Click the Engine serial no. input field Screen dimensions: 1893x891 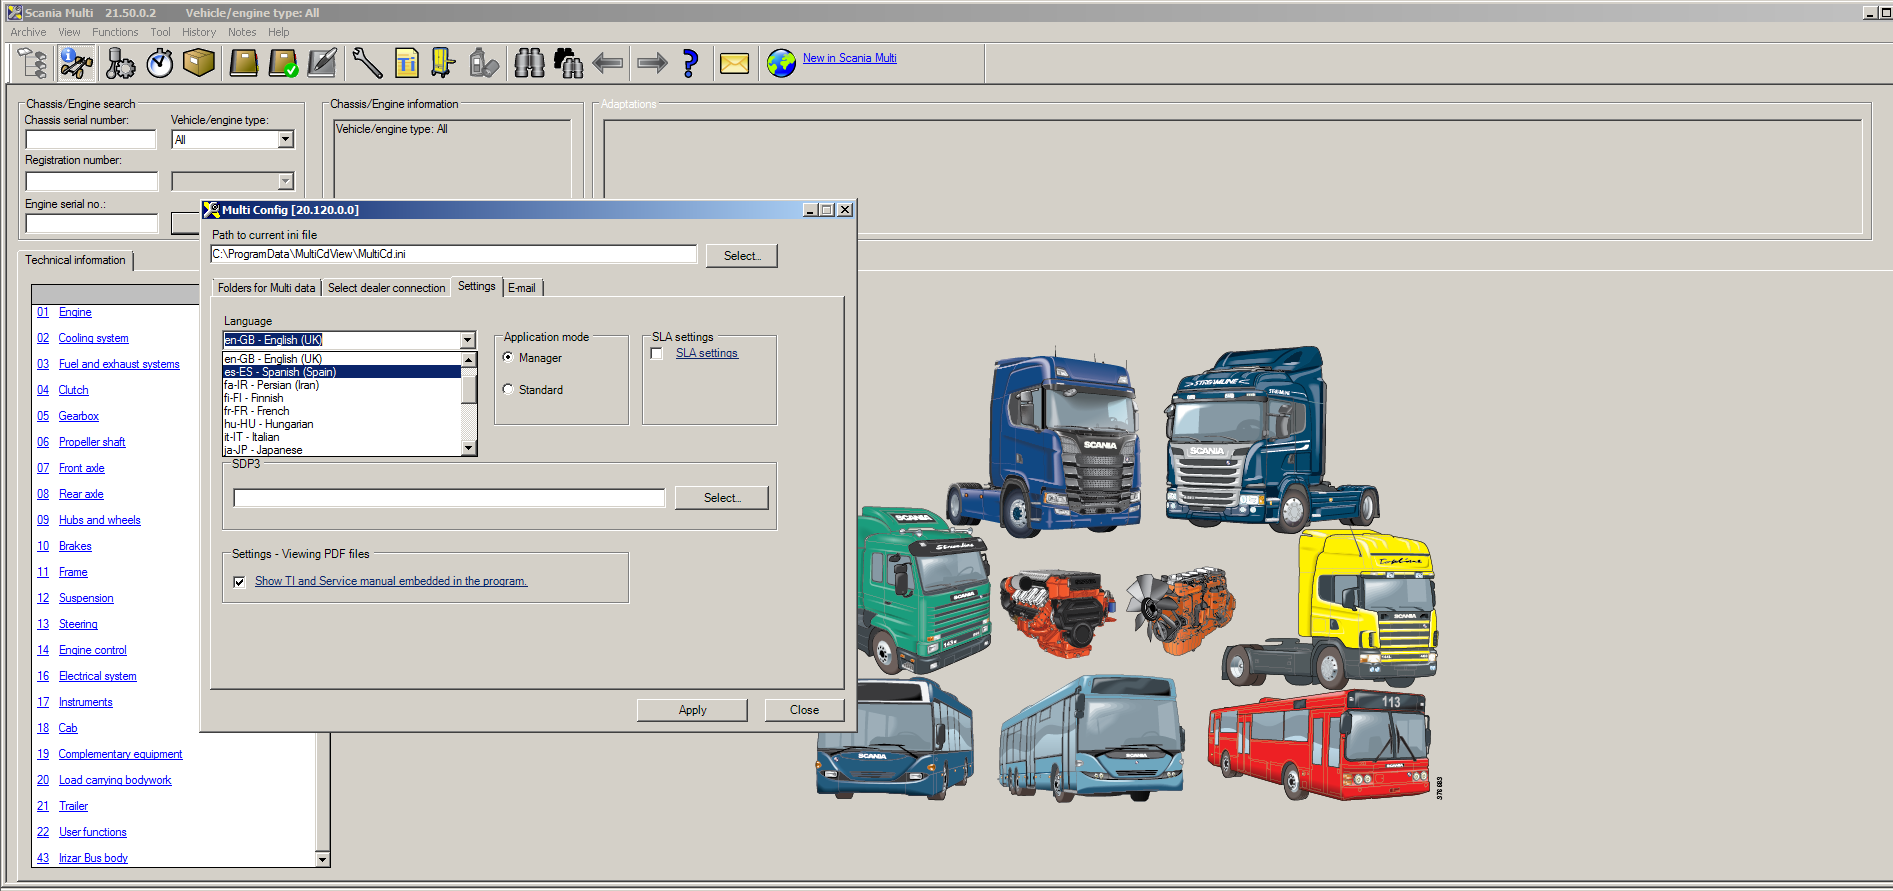point(91,223)
